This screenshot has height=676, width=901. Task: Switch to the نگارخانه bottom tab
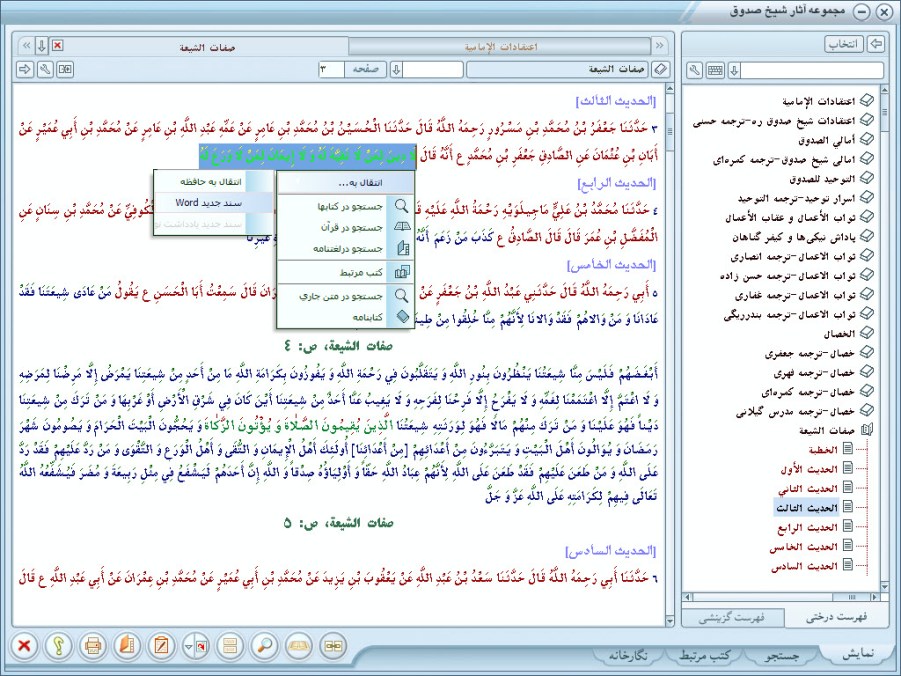pyautogui.click(x=628, y=655)
